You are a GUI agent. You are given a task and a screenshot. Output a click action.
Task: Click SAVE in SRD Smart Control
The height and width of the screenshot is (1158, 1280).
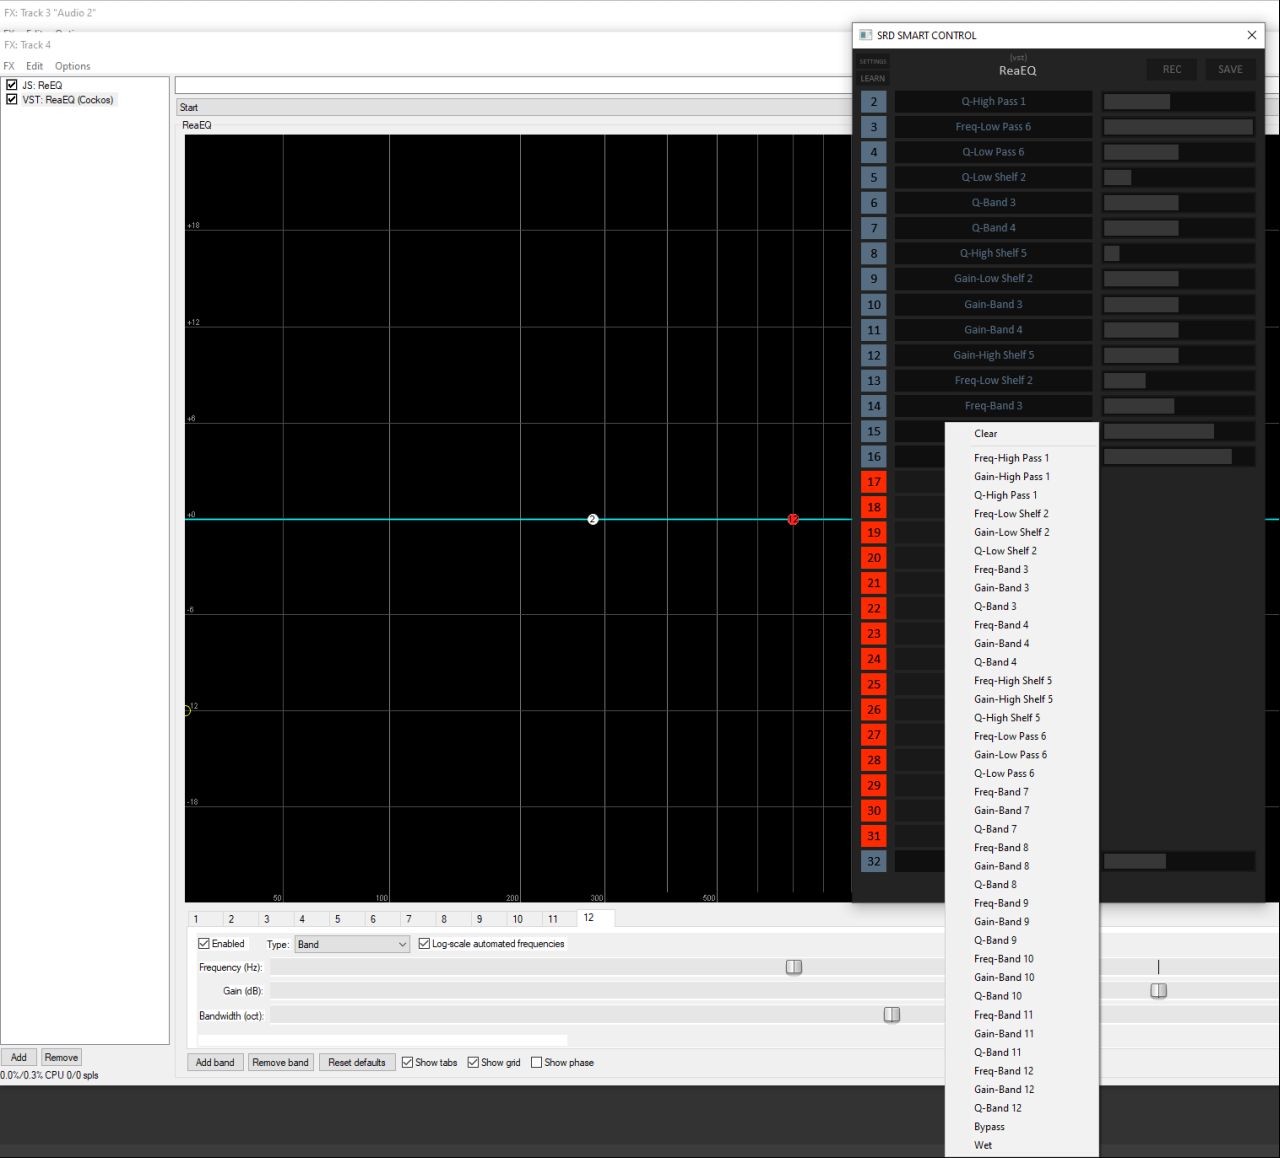(x=1230, y=69)
